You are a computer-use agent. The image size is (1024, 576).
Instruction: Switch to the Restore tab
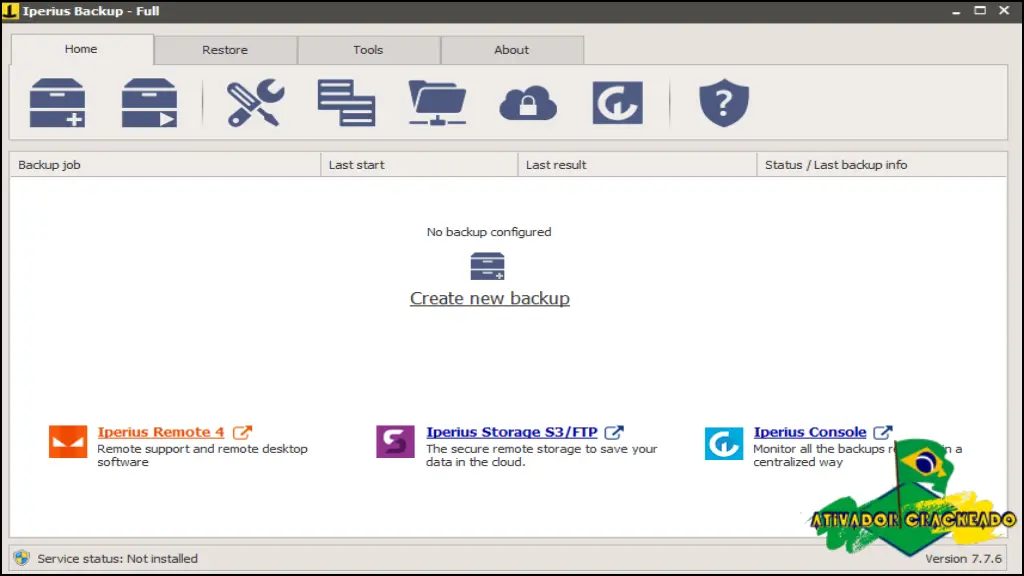225,50
